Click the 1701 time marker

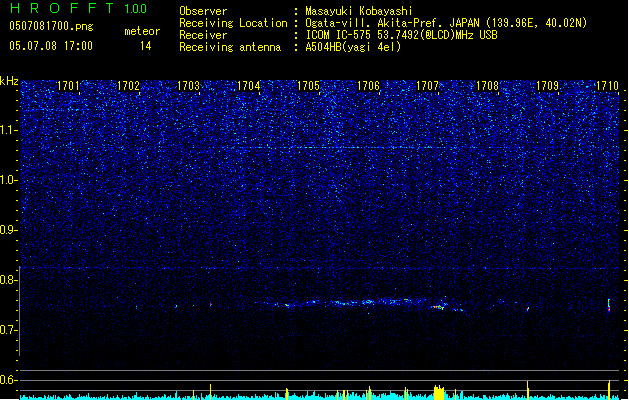(x=68, y=86)
